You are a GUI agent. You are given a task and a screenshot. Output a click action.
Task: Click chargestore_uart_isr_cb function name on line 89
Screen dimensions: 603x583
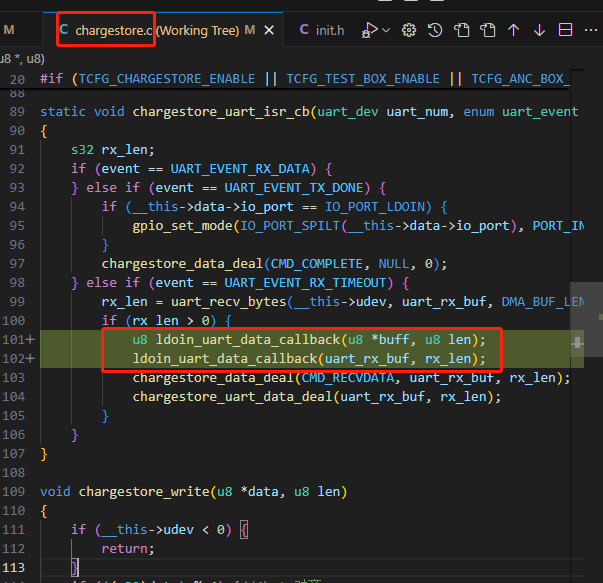(221, 112)
